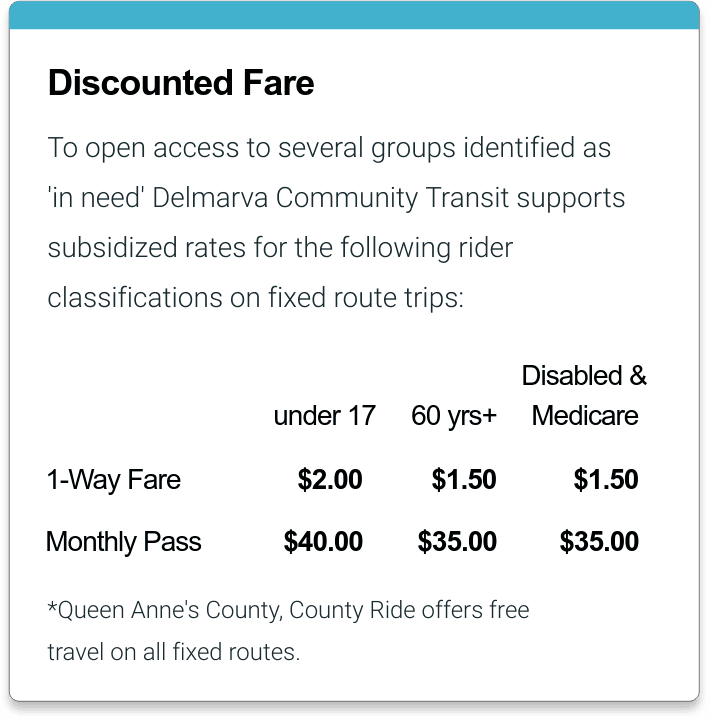Click the teal bar atop the card
The width and height of the screenshot is (710, 720).
pyautogui.click(x=354, y=15)
